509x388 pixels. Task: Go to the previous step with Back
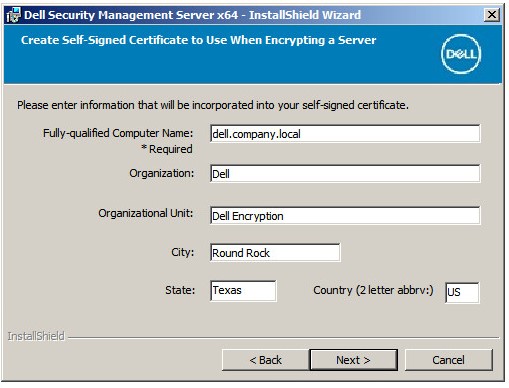pyautogui.click(x=265, y=360)
